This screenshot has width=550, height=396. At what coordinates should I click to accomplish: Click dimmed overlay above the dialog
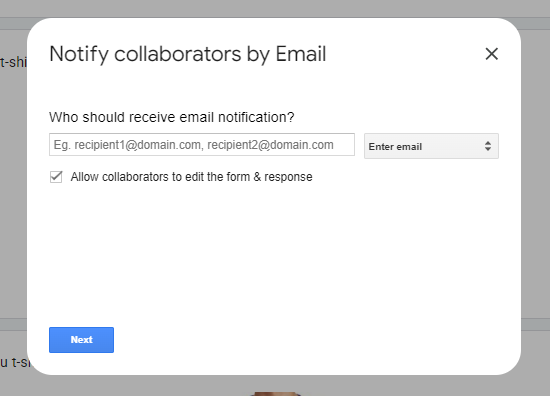click(275, 8)
